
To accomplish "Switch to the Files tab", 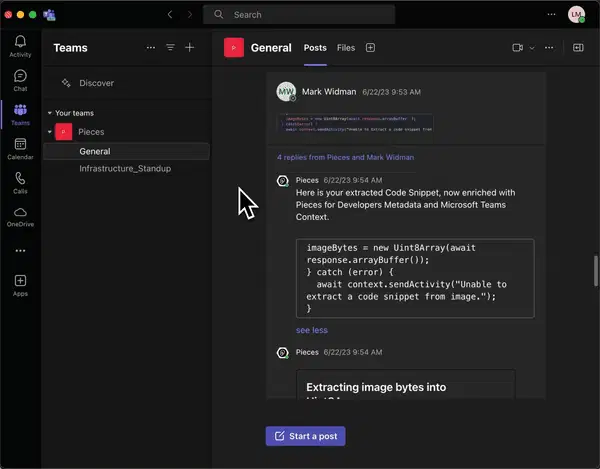I will [346, 48].
